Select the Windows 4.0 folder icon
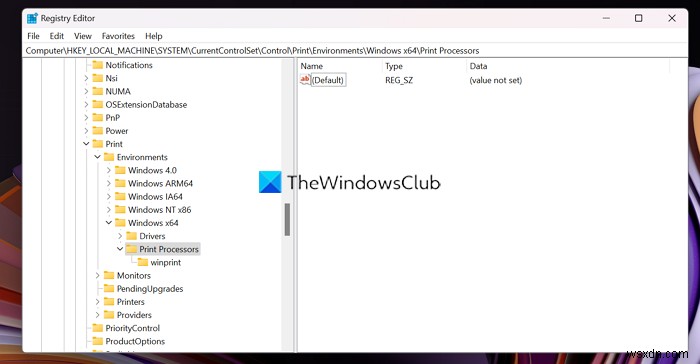Screen dimensions: 700x364 [120, 170]
